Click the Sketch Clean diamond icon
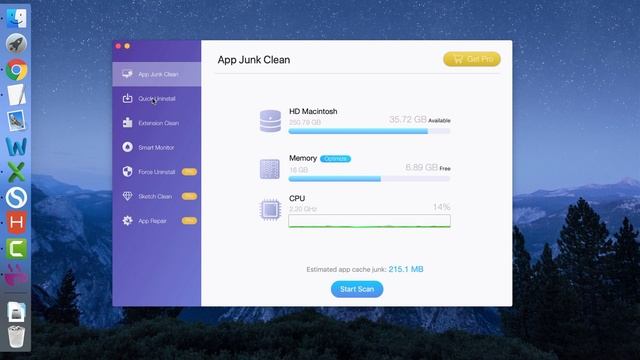The width and height of the screenshot is (640, 360). click(x=127, y=196)
